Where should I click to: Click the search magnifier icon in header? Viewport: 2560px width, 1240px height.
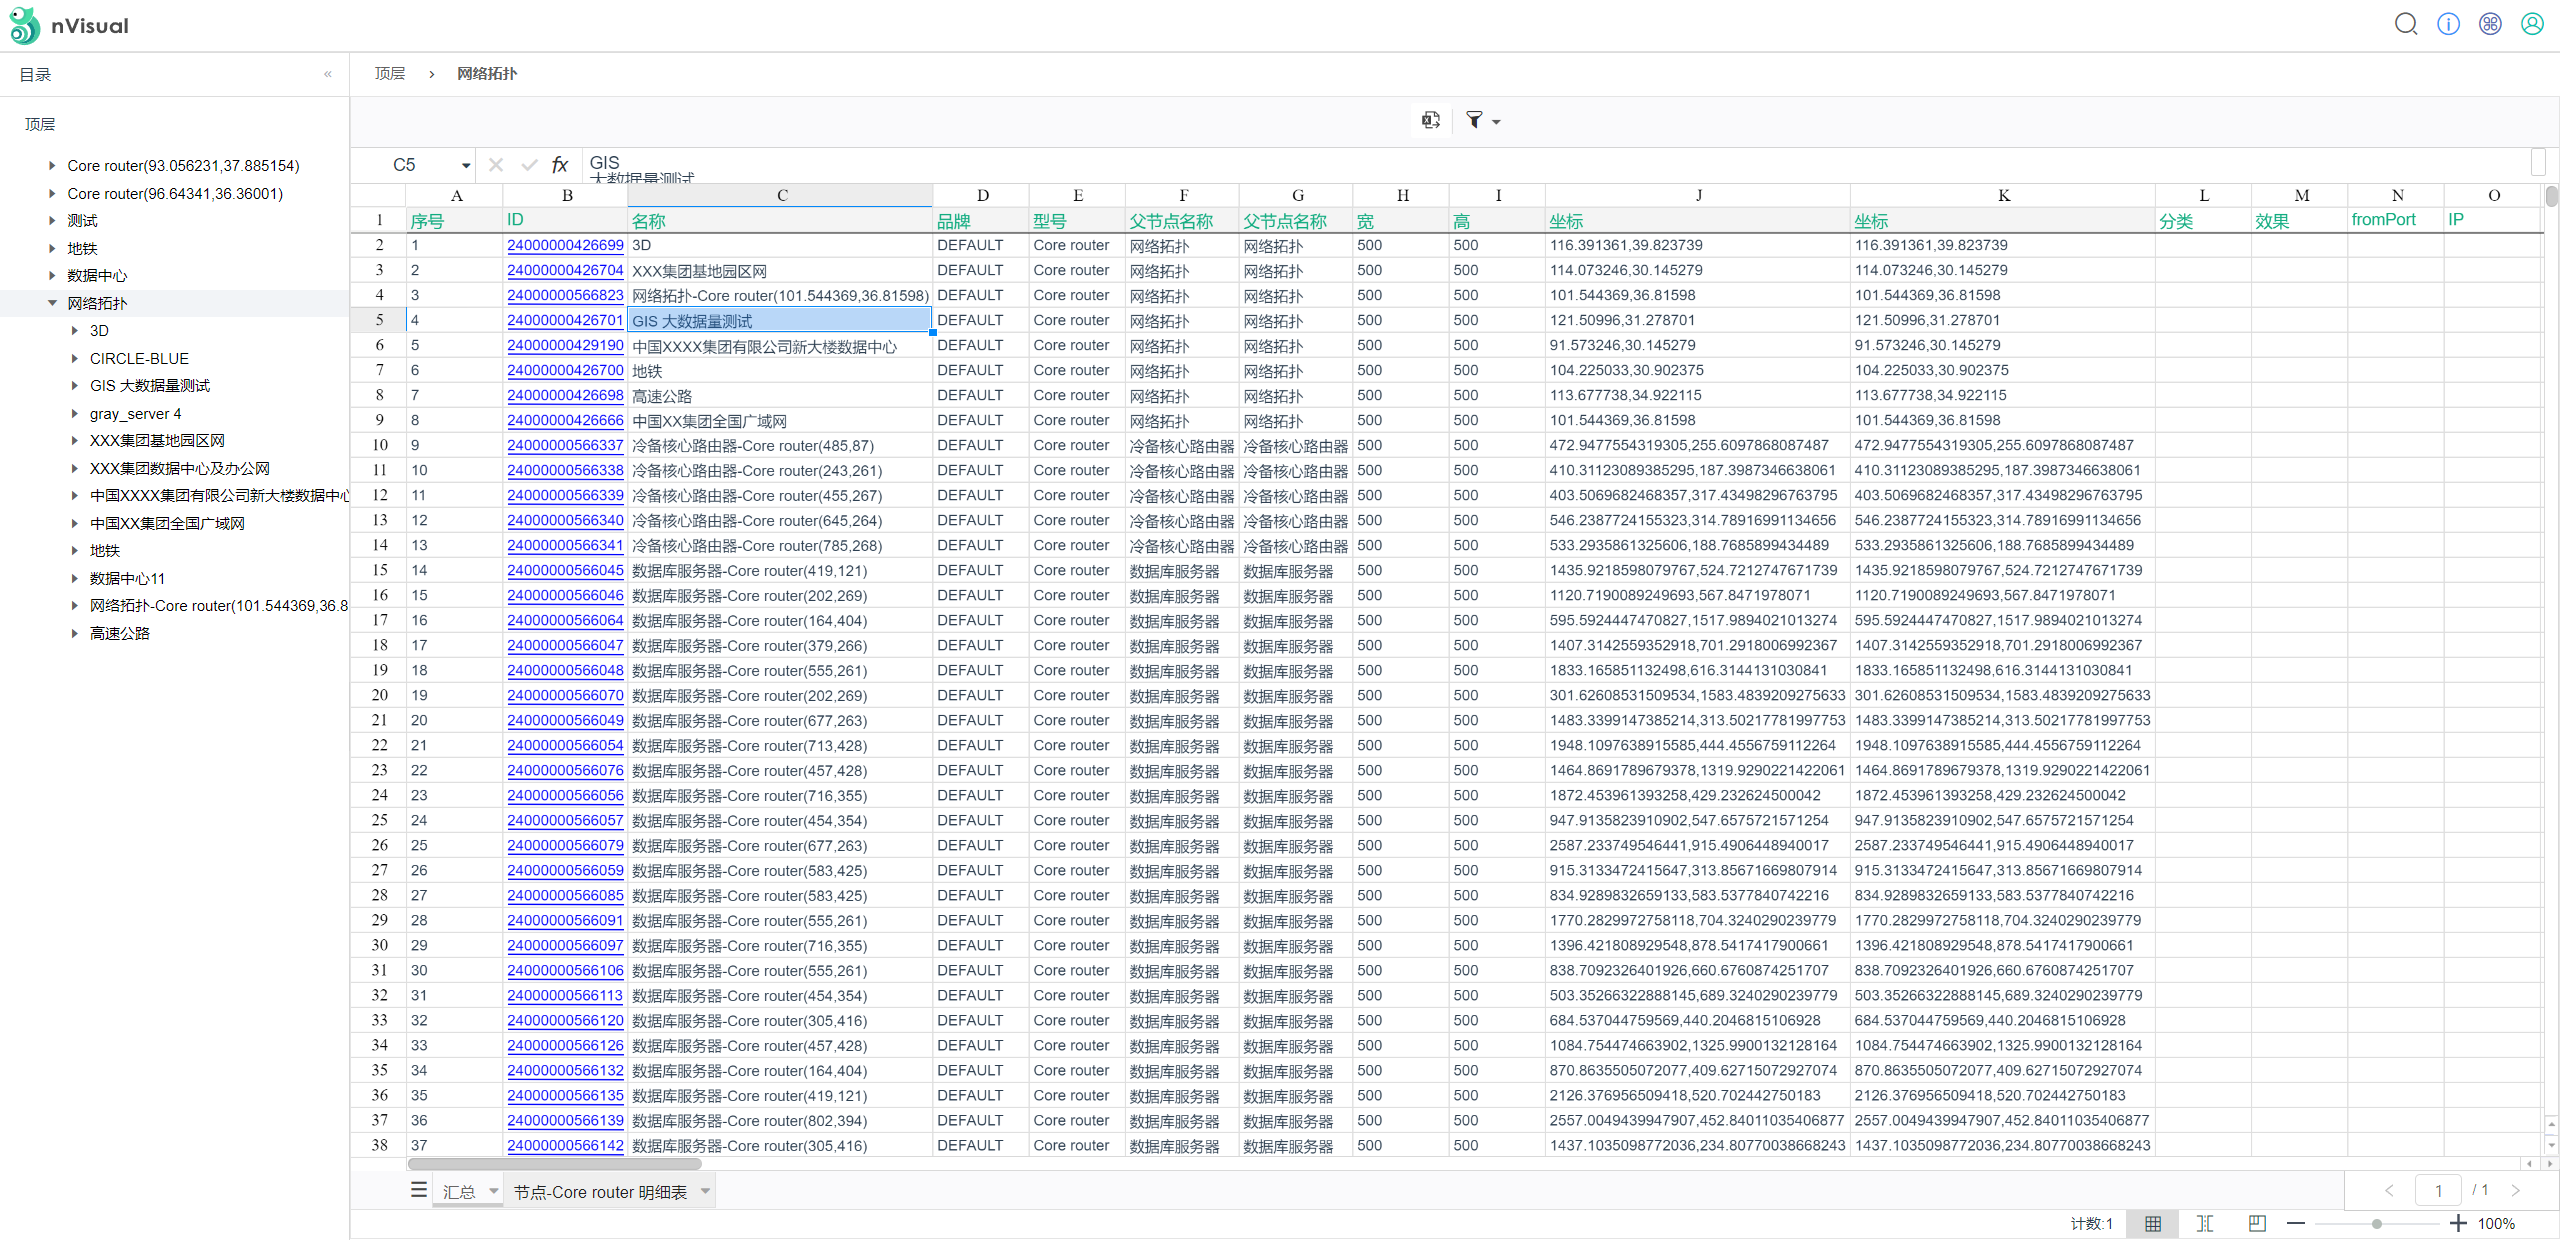(x=2405, y=24)
